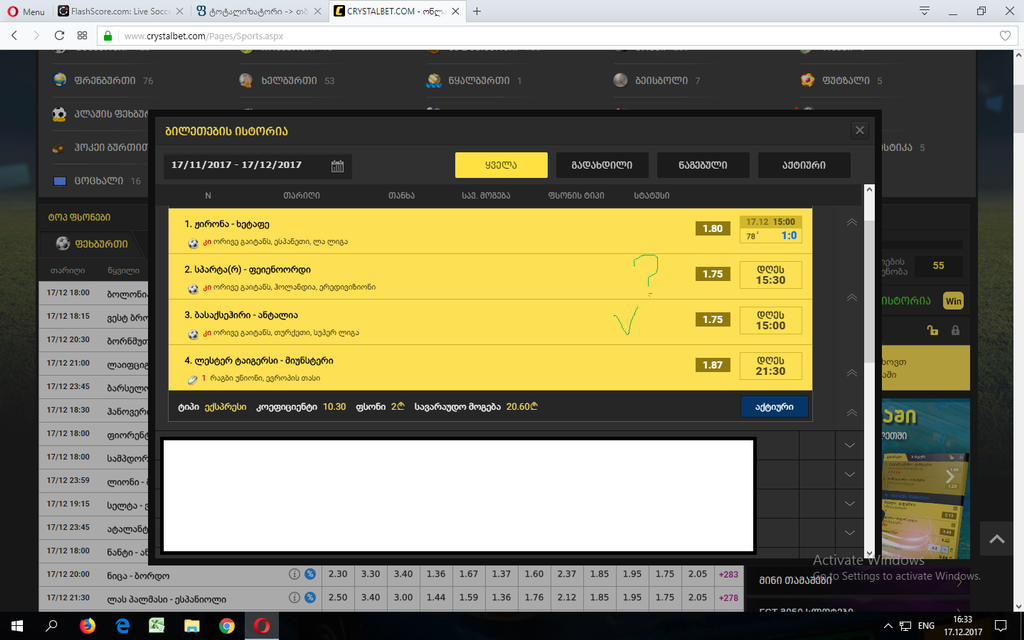
Task: Click the Win badge beside ისტორია
Action: click(953, 301)
